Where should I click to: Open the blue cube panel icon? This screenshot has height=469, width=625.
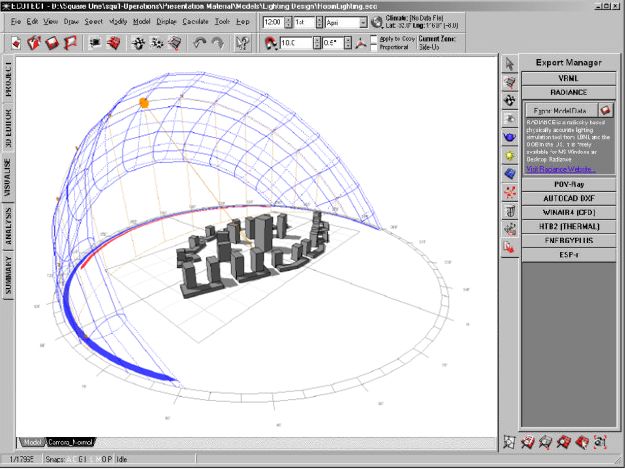point(510,173)
